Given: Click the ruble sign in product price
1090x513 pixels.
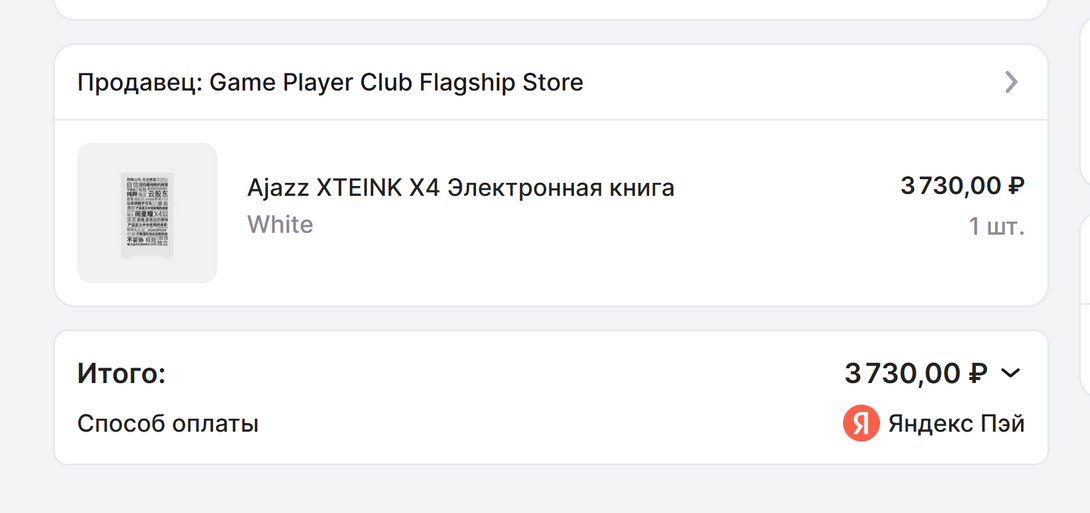Looking at the screenshot, I should click(1016, 185).
